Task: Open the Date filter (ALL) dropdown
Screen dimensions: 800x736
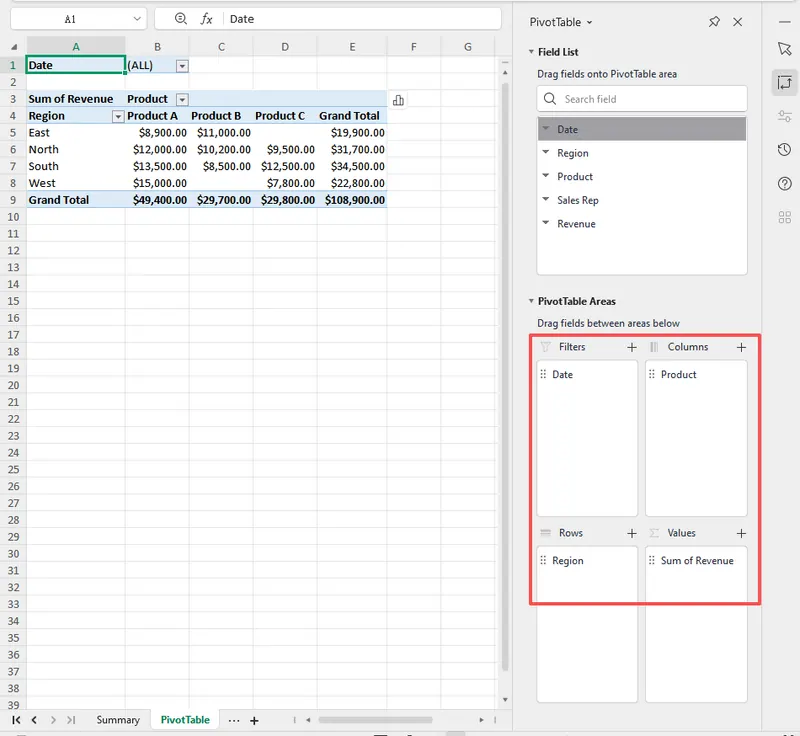Action: (x=182, y=66)
